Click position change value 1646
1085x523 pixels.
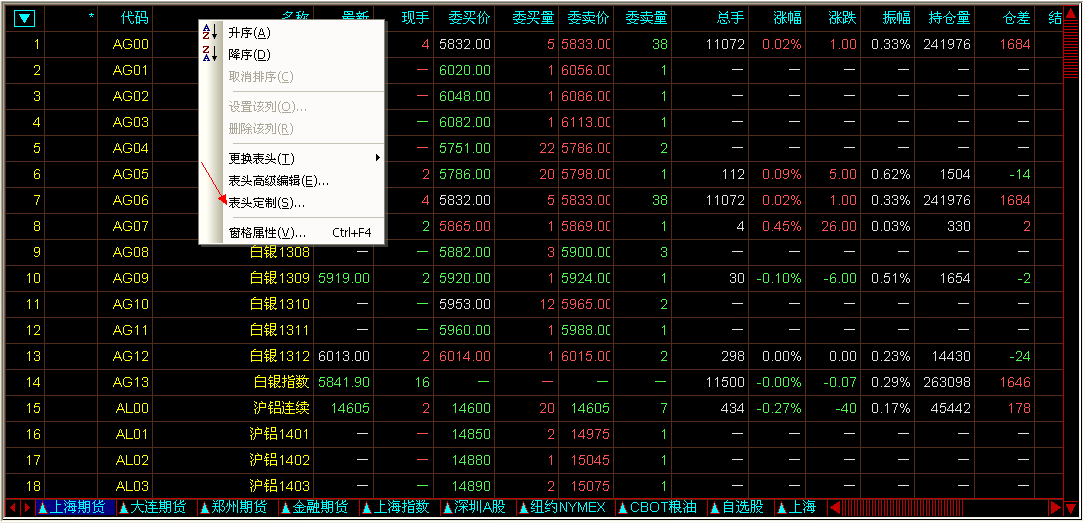1014,382
